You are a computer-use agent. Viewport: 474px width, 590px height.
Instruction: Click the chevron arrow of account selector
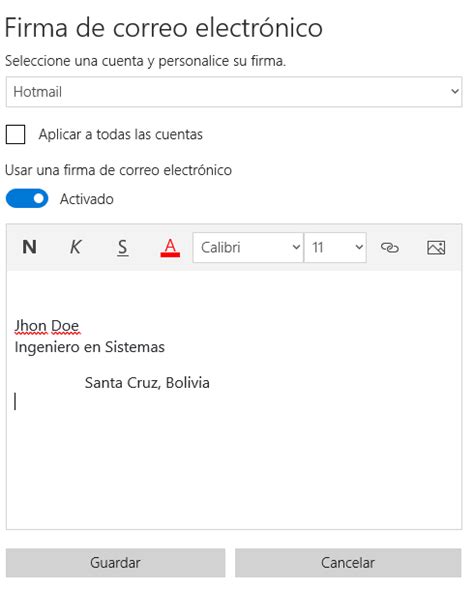[x=455, y=91]
